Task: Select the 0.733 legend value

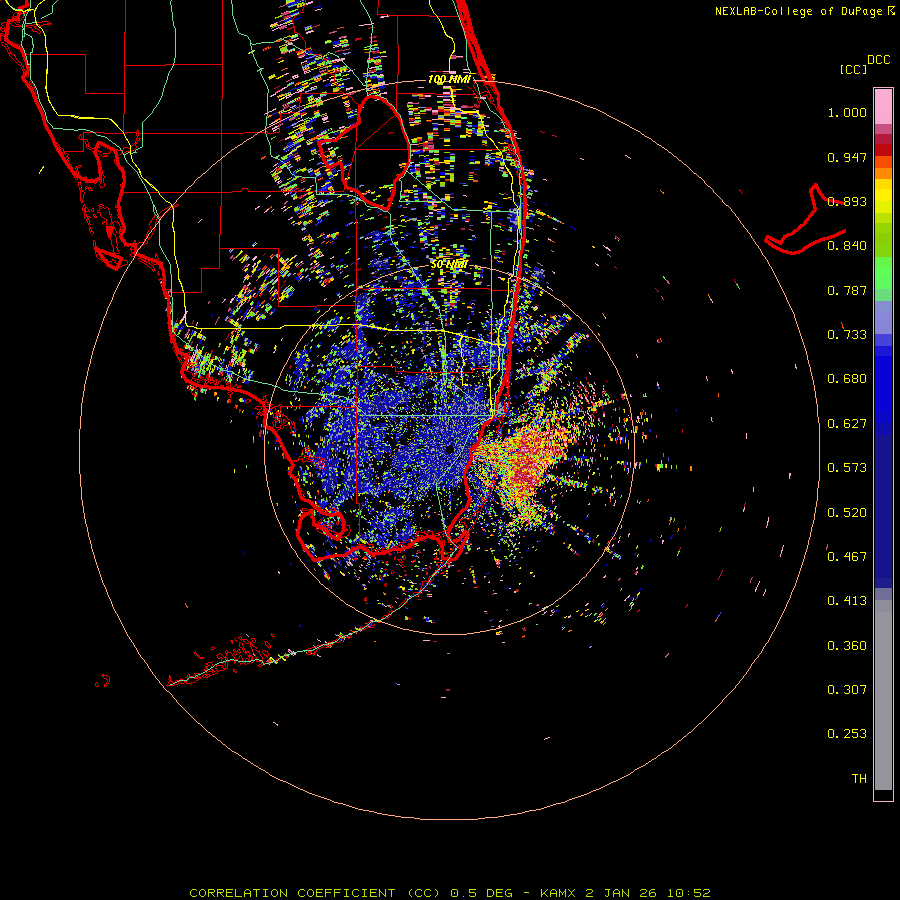Action: pyautogui.click(x=847, y=335)
